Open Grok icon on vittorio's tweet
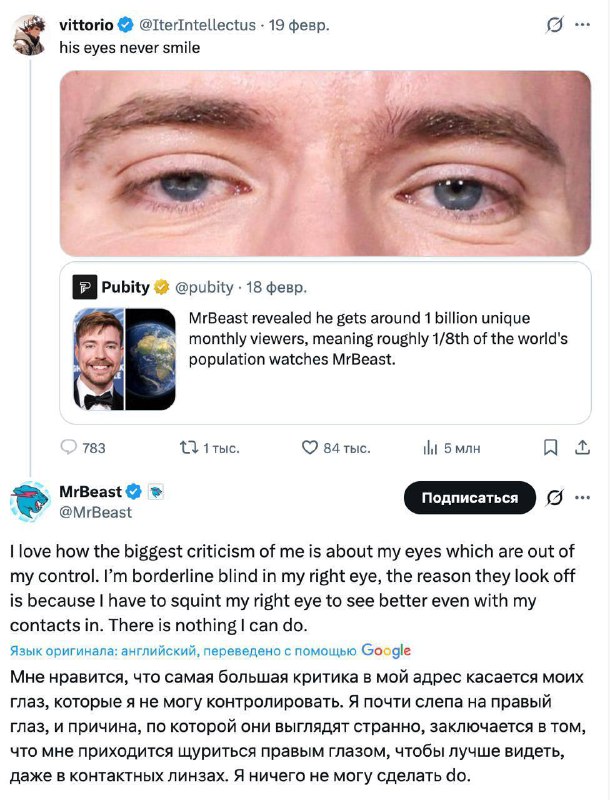The image size is (610, 800). click(553, 24)
